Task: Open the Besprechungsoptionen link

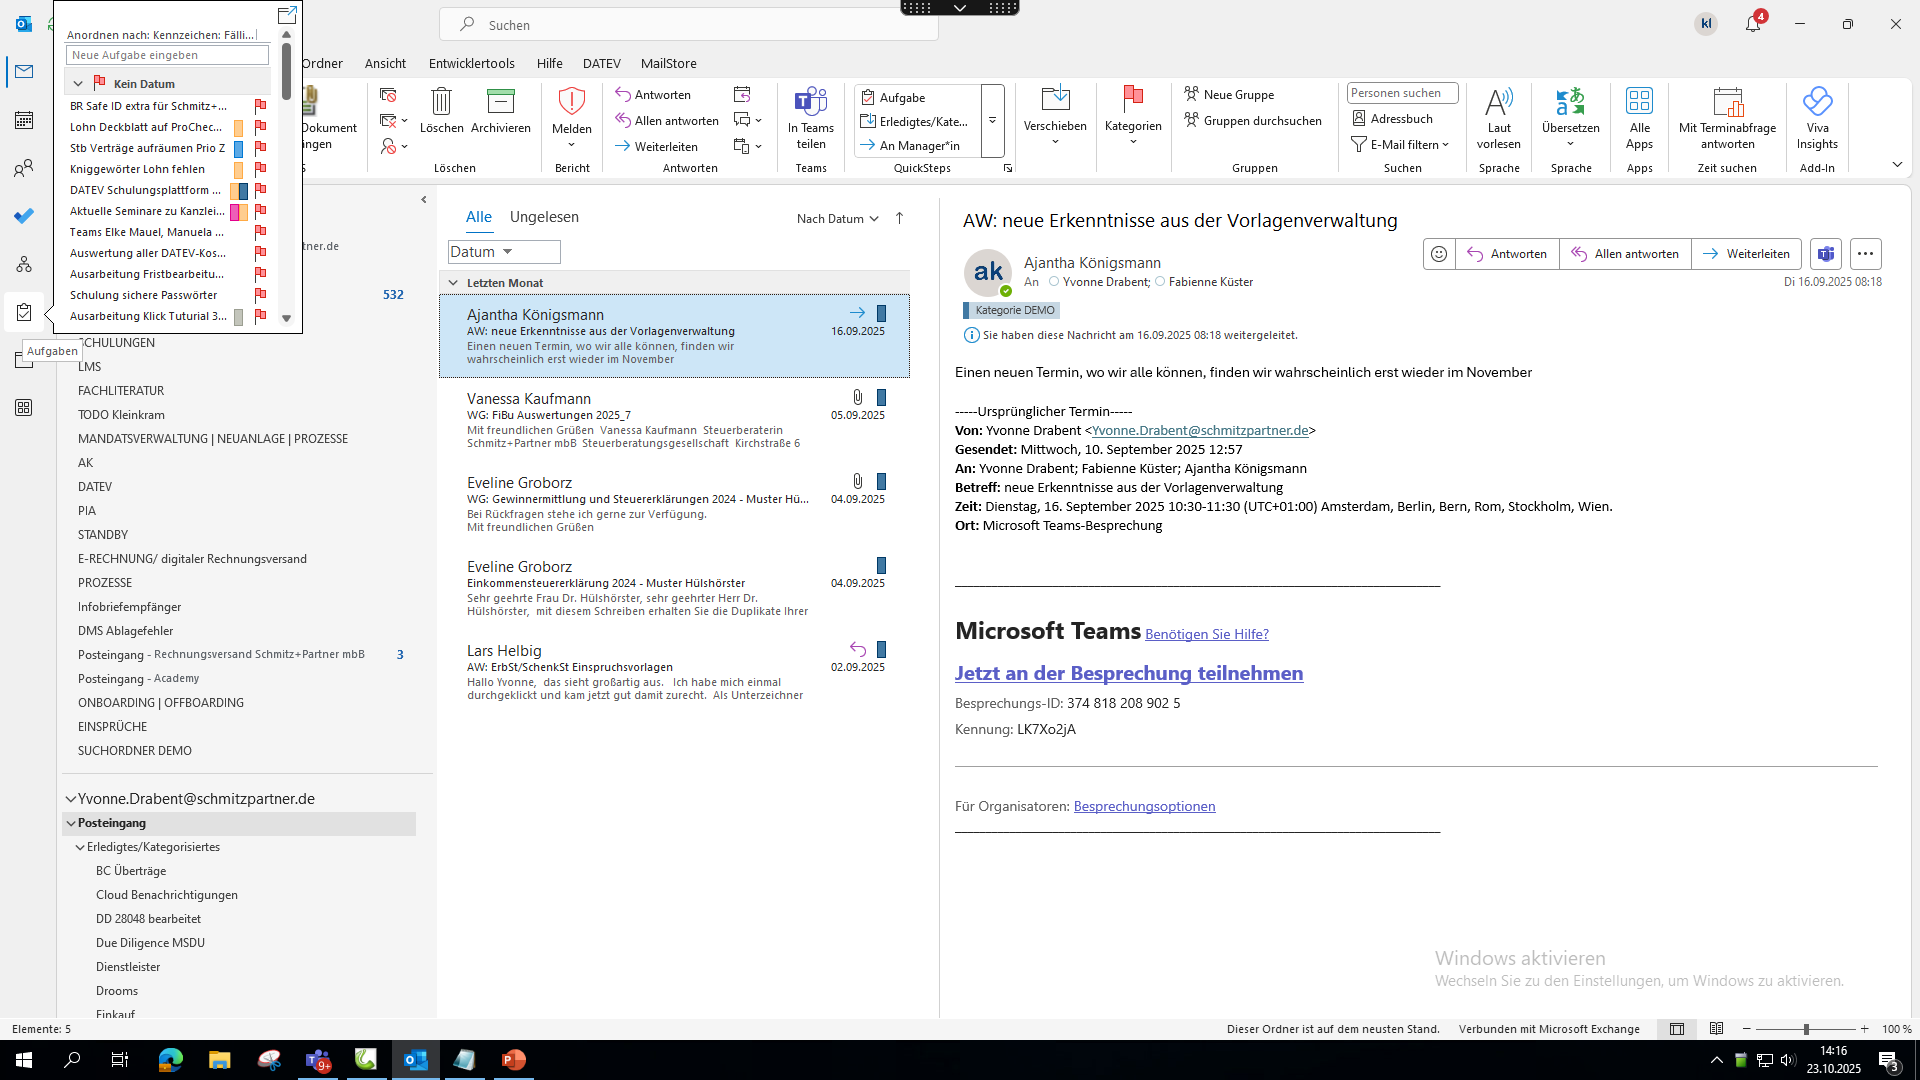Action: point(1144,806)
